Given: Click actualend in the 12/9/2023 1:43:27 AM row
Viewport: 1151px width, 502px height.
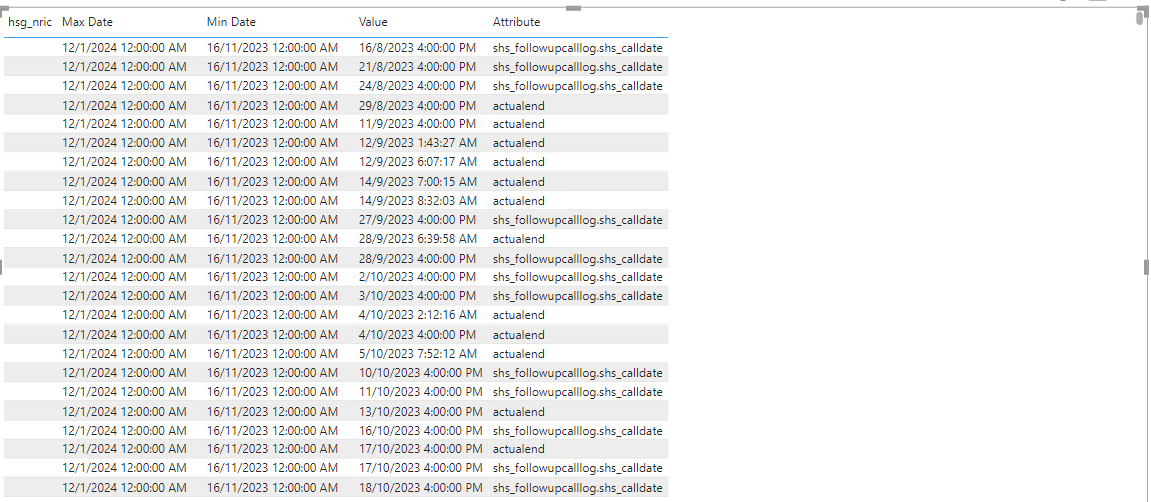Looking at the screenshot, I should pyautogui.click(x=519, y=143).
